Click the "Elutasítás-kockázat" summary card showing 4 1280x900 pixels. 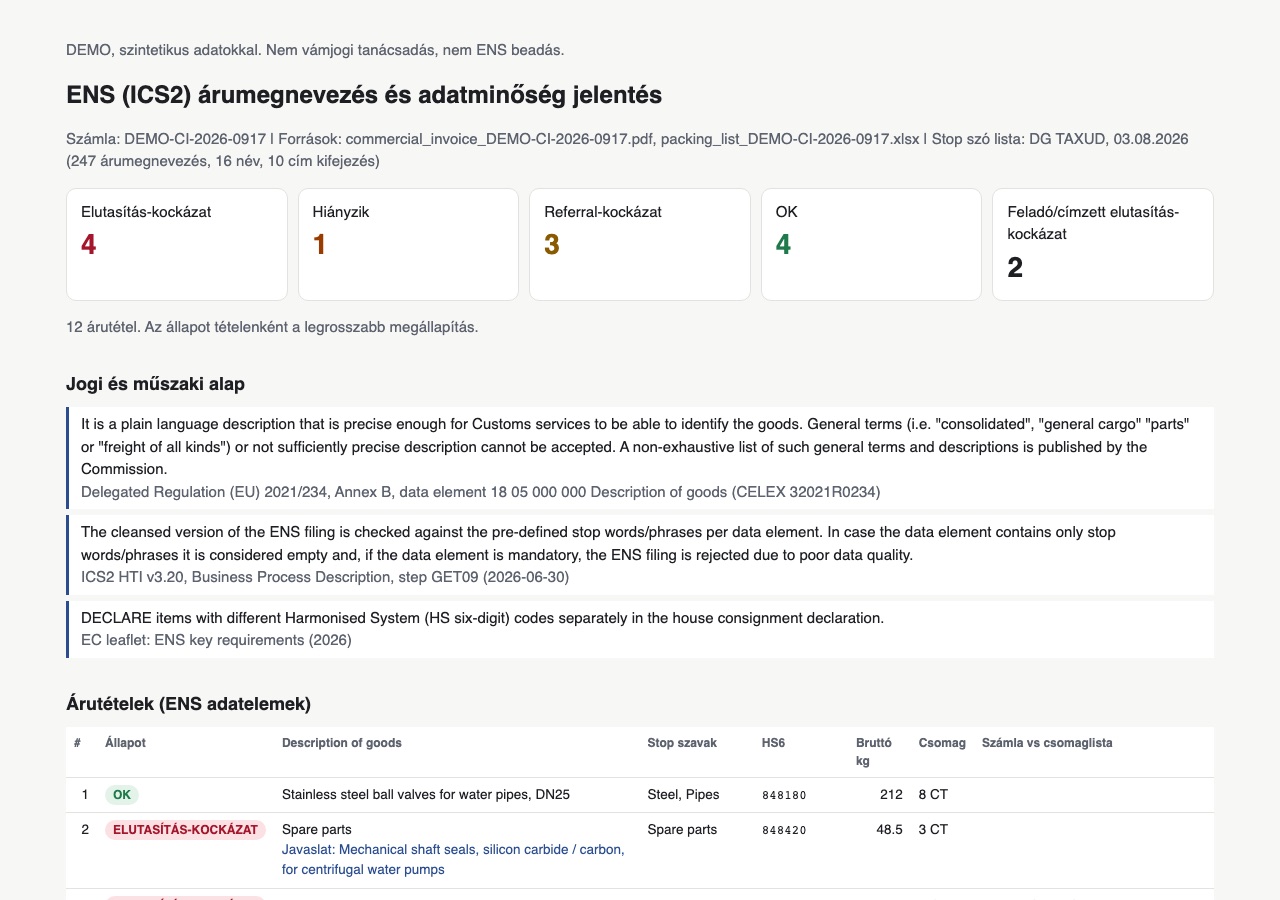pos(177,244)
